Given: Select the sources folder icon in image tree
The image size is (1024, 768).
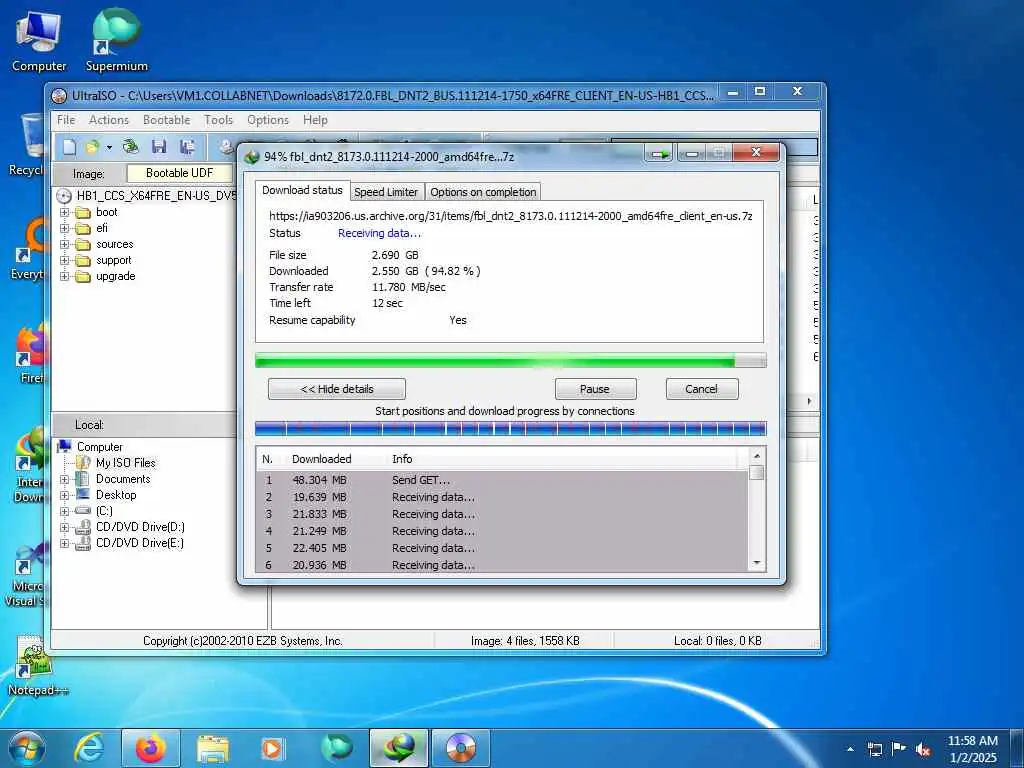Looking at the screenshot, I should 83,245.
